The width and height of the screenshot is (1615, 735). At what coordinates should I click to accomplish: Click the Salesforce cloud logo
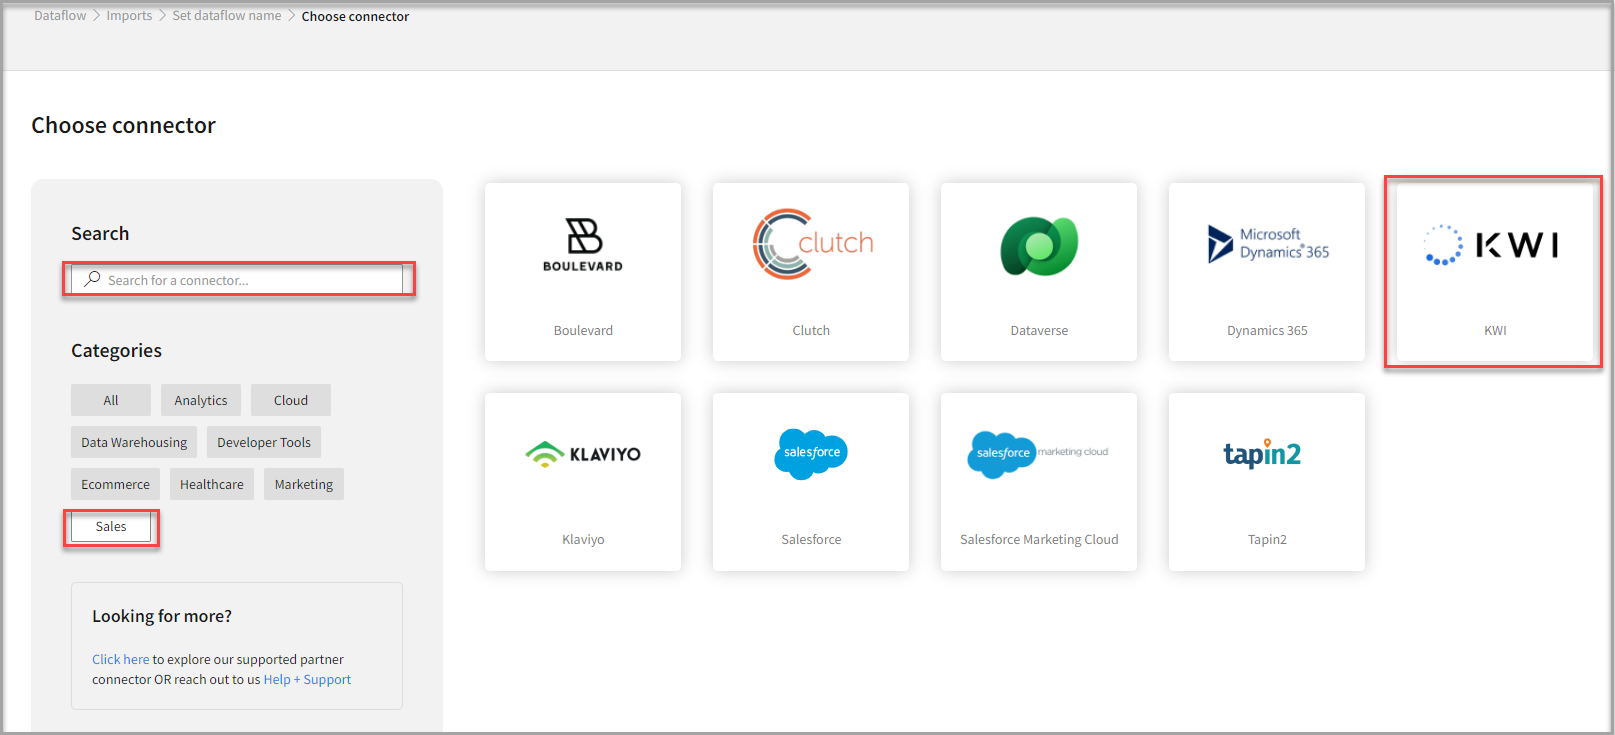coord(811,453)
